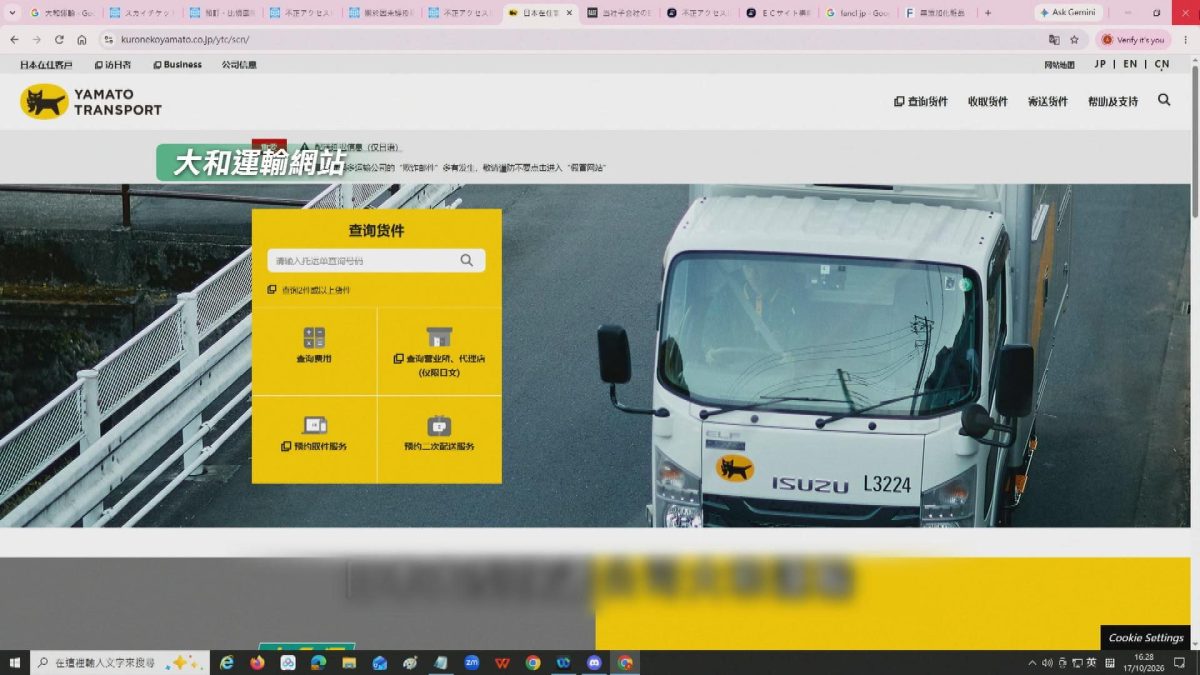The width and height of the screenshot is (1200, 675).
Task: Open the site search magnifier in header
Action: (x=1164, y=100)
